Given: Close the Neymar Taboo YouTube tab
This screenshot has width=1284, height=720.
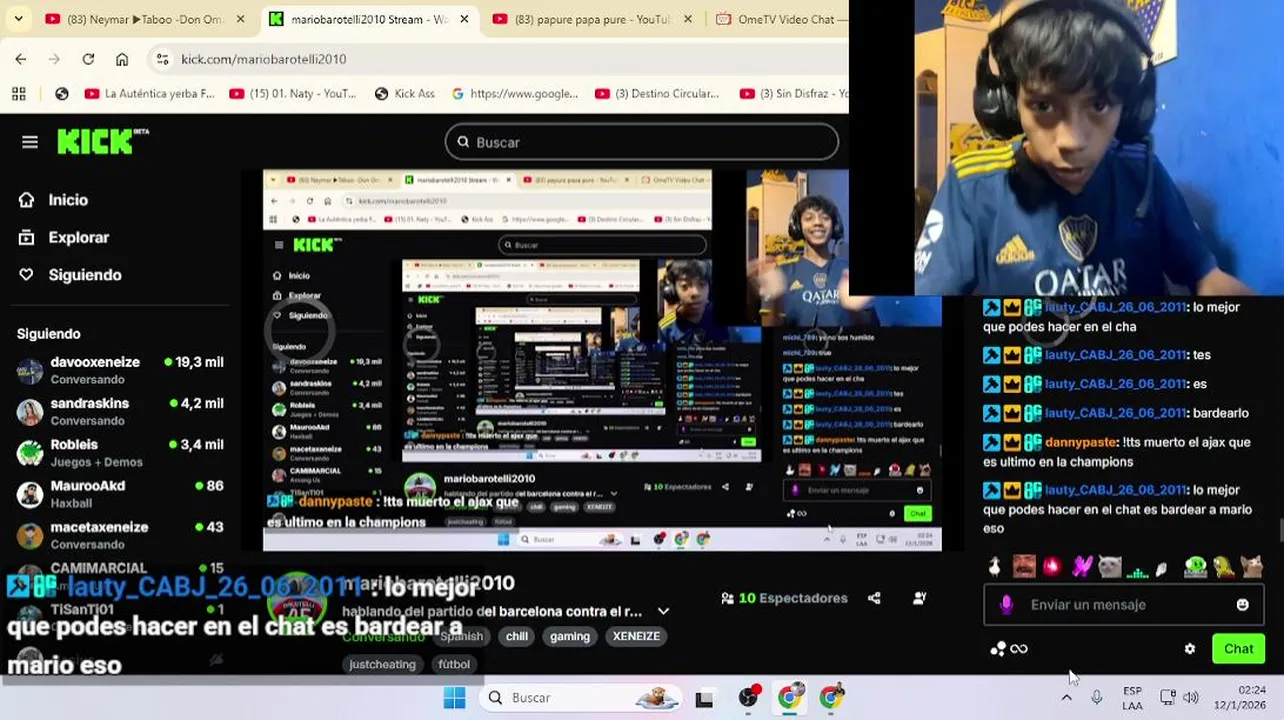Looking at the screenshot, I should 240,19.
